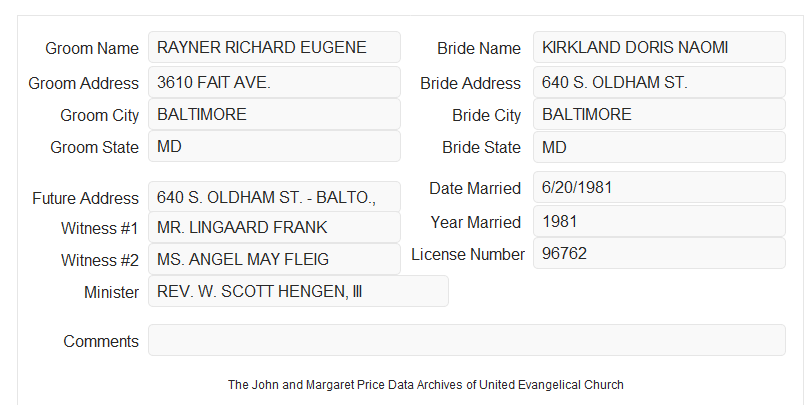805x405 pixels.
Task: Click the Groom Name field
Action: [274, 47]
